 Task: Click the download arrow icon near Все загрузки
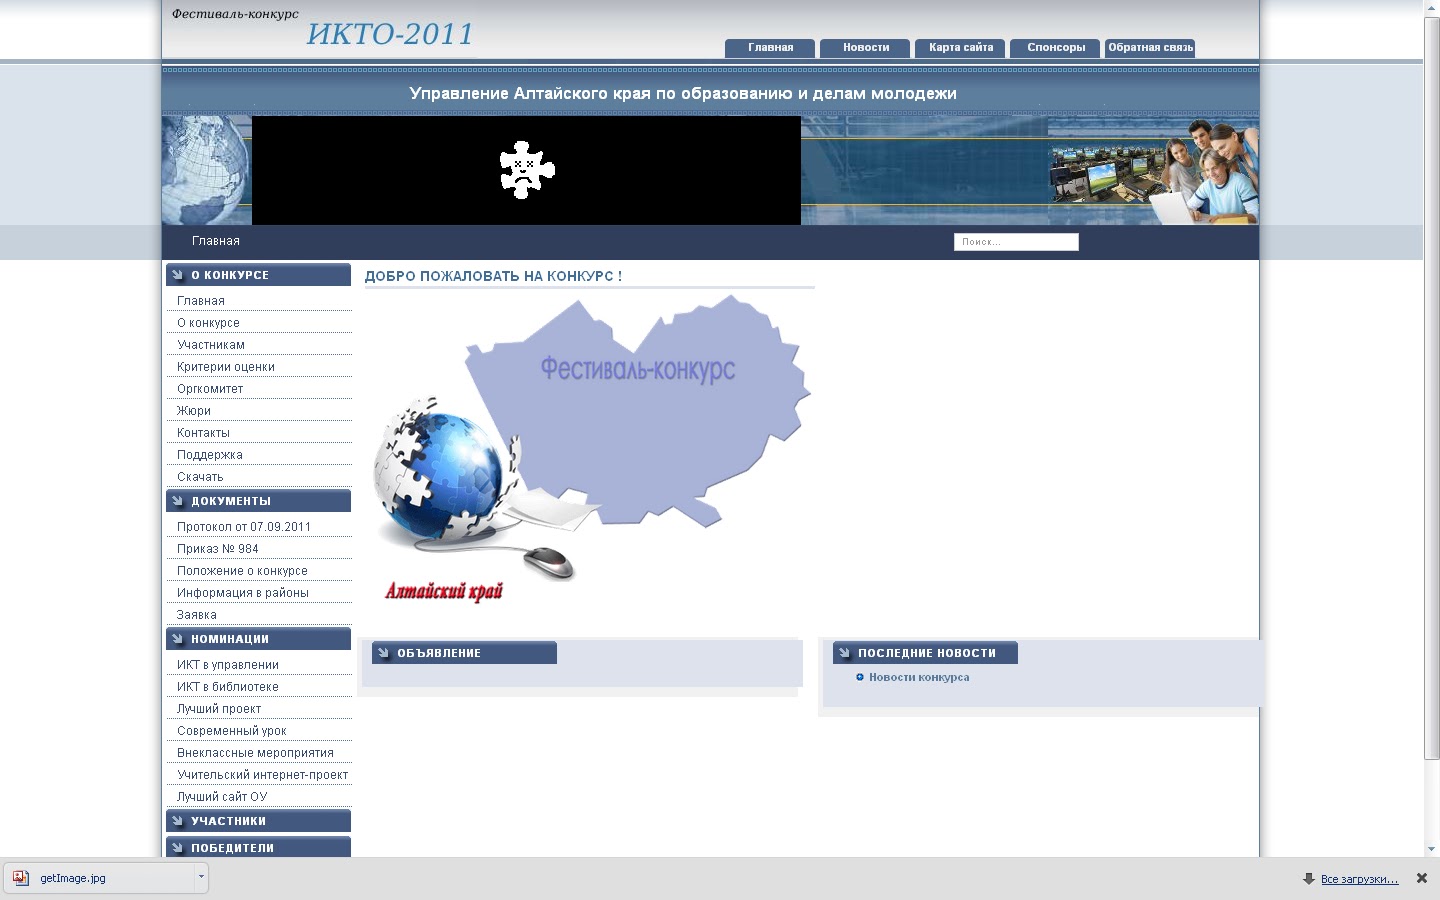pos(1308,878)
